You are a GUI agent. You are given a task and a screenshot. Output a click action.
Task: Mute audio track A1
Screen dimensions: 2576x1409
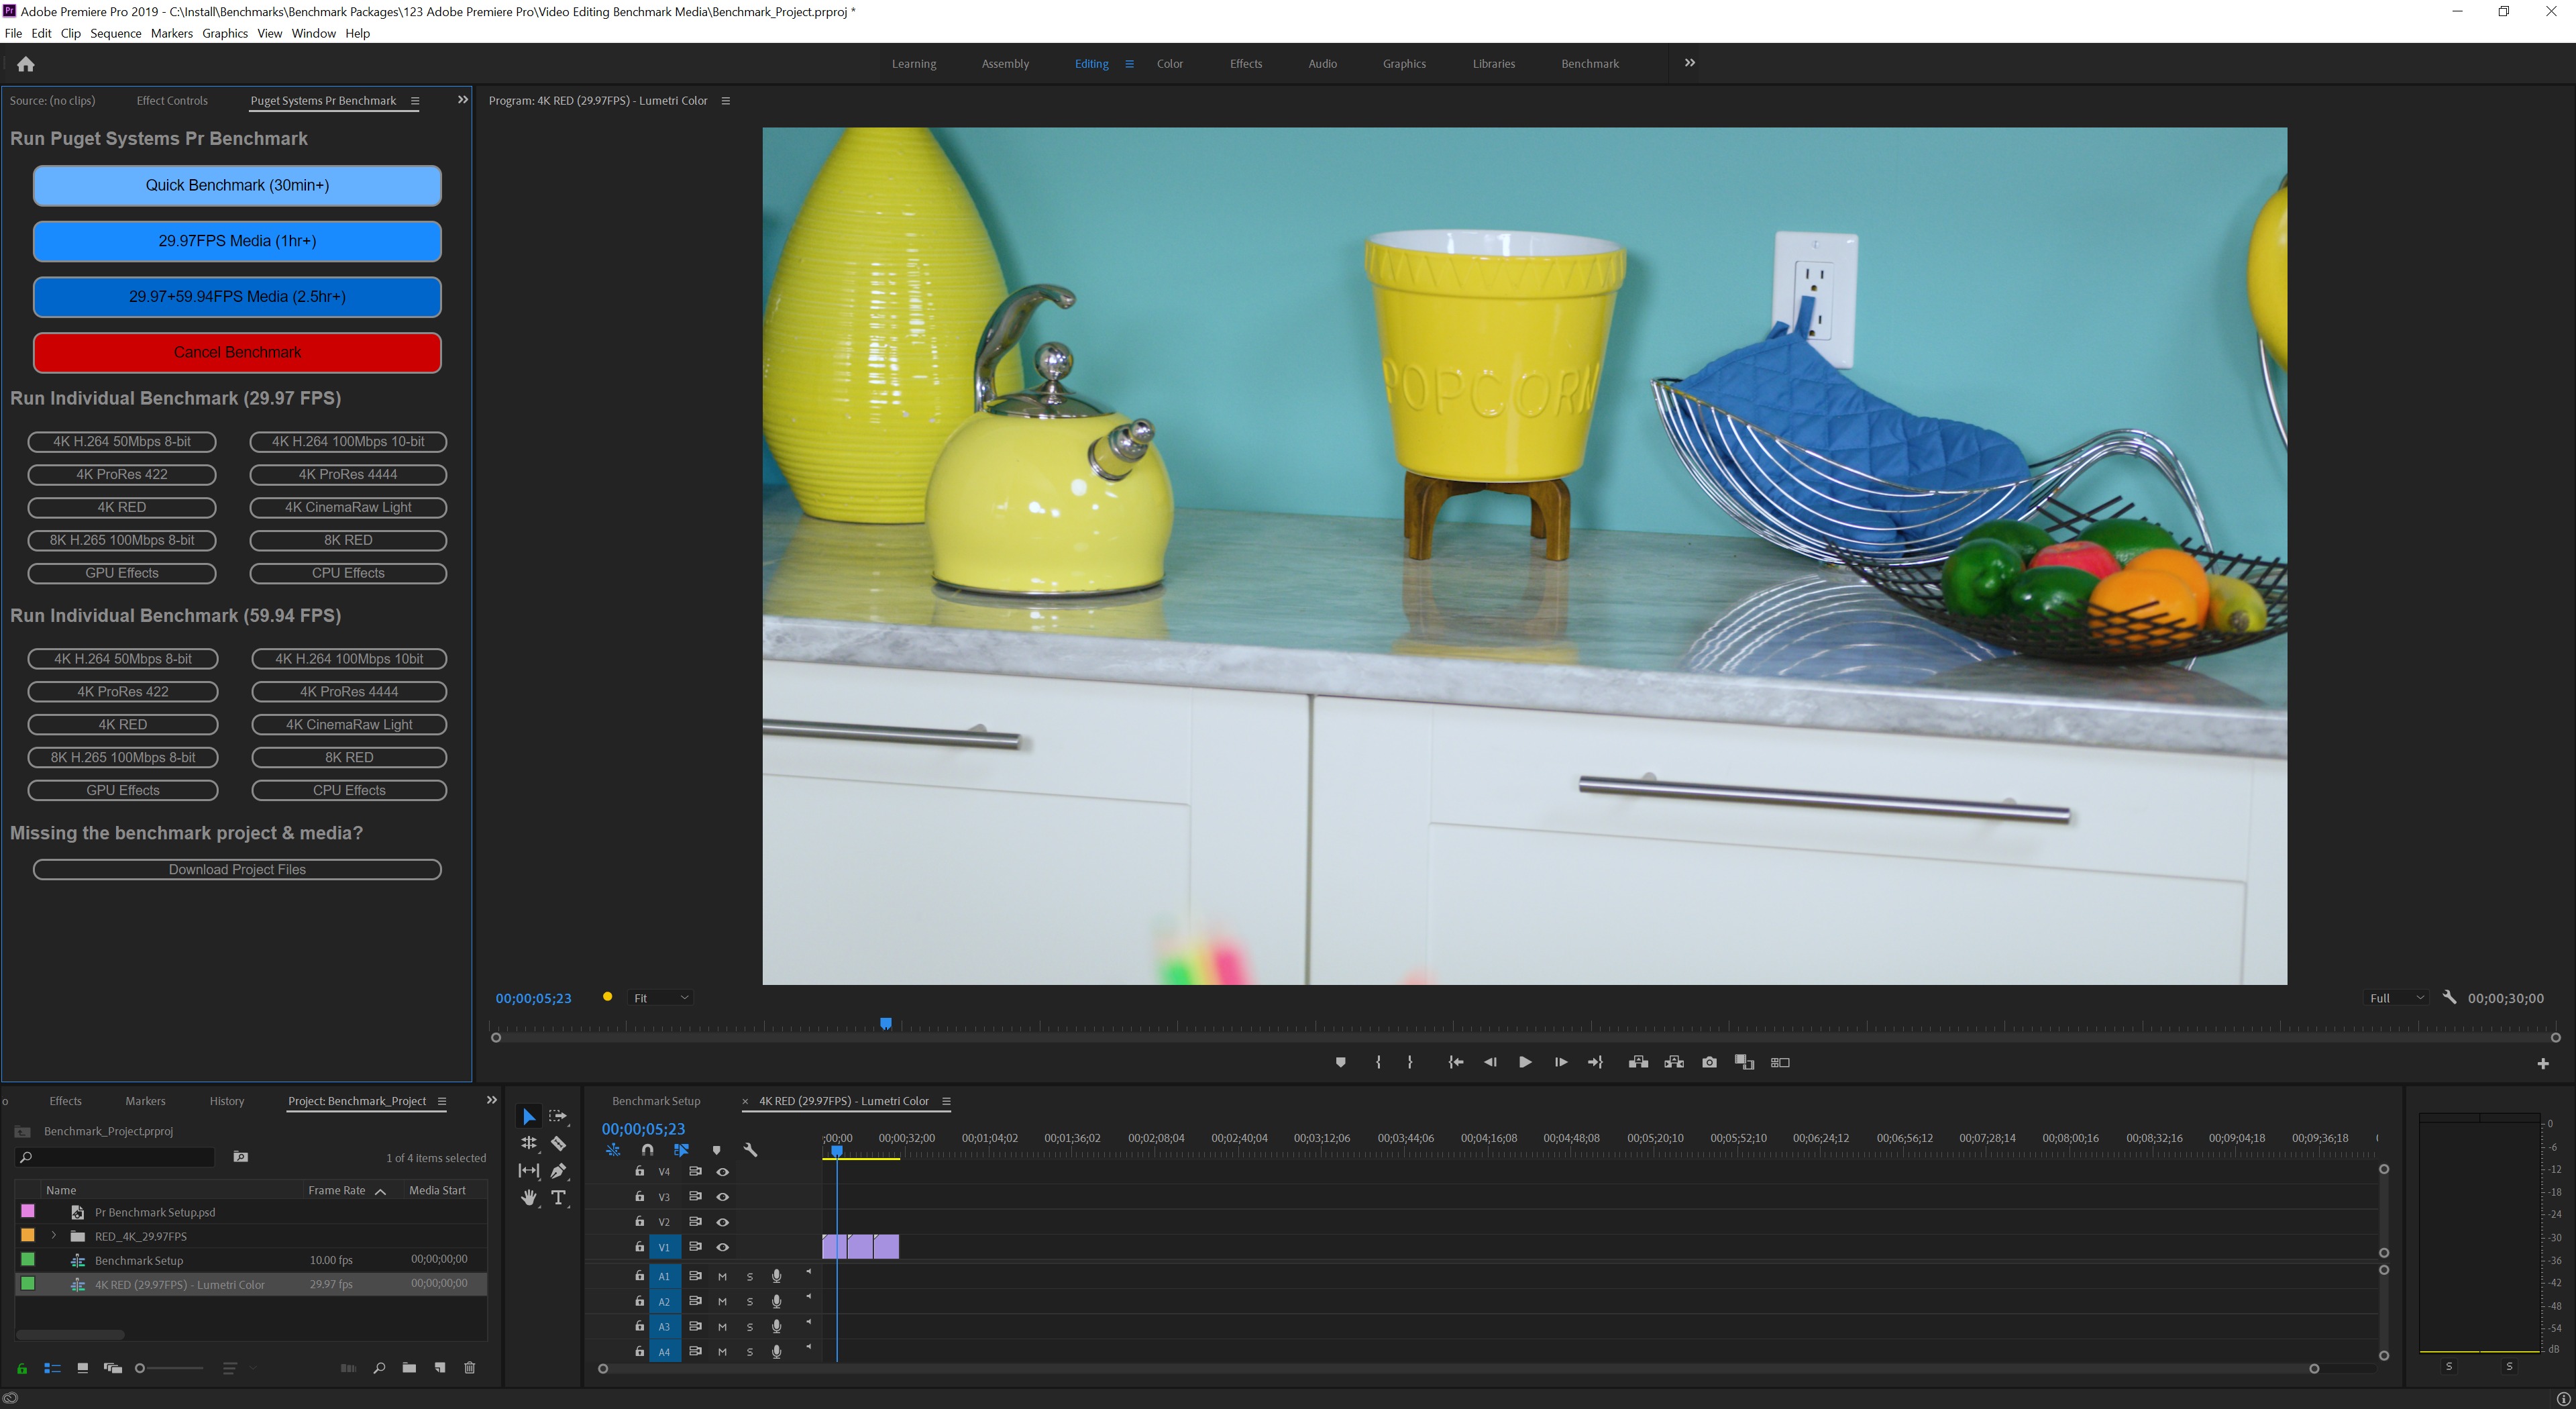pyautogui.click(x=722, y=1277)
